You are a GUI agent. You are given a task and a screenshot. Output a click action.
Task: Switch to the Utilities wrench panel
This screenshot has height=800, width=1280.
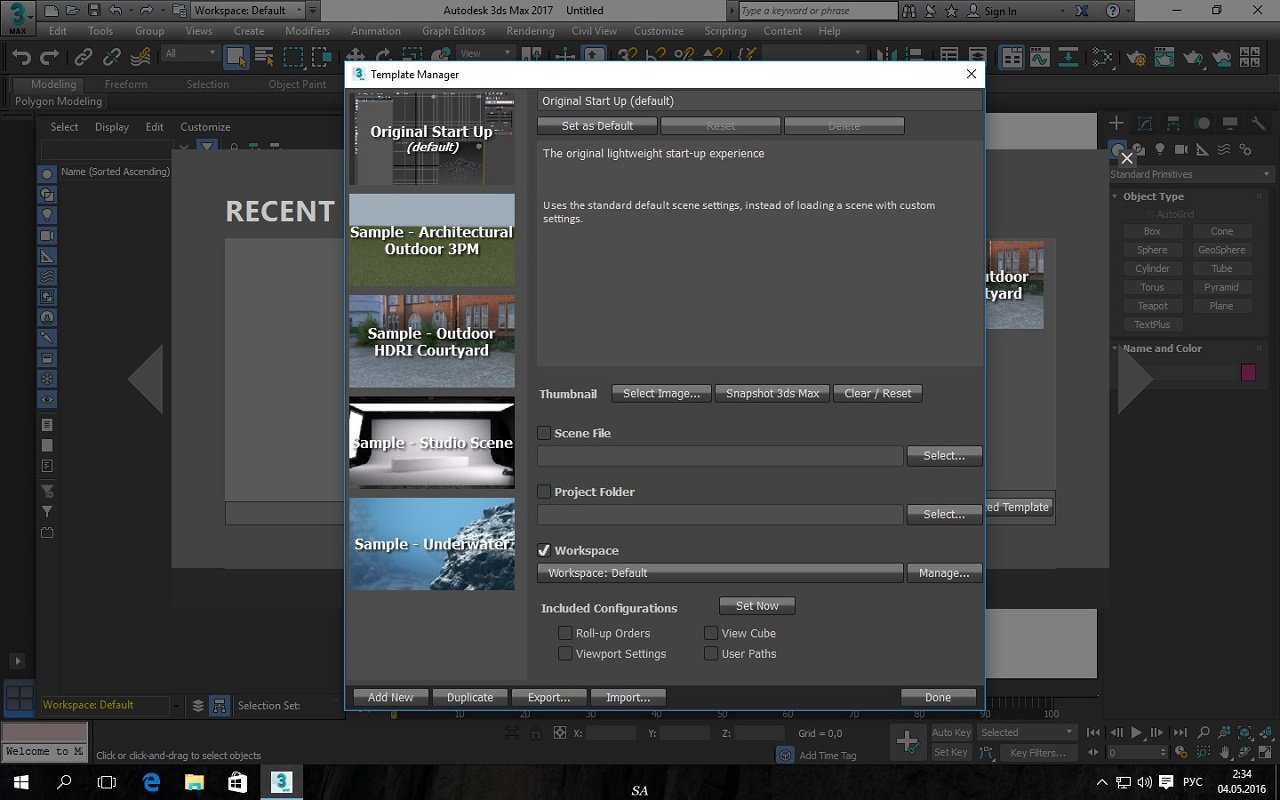click(1258, 123)
